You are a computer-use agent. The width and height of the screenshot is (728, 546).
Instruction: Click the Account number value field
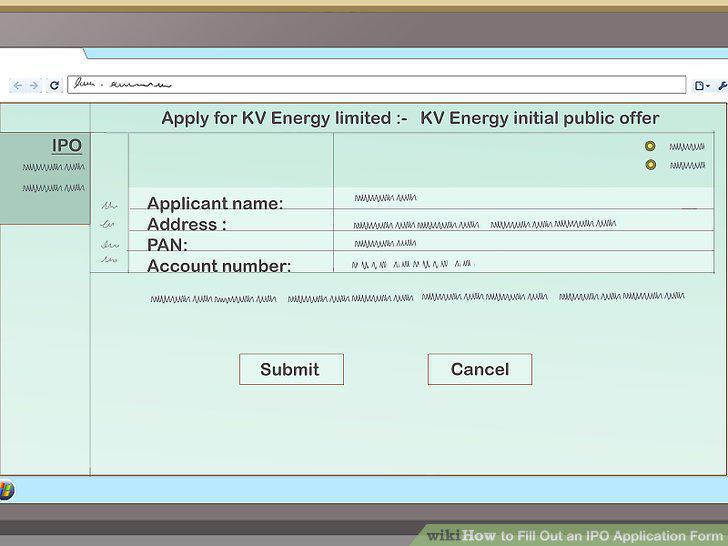pyautogui.click(x=523, y=262)
